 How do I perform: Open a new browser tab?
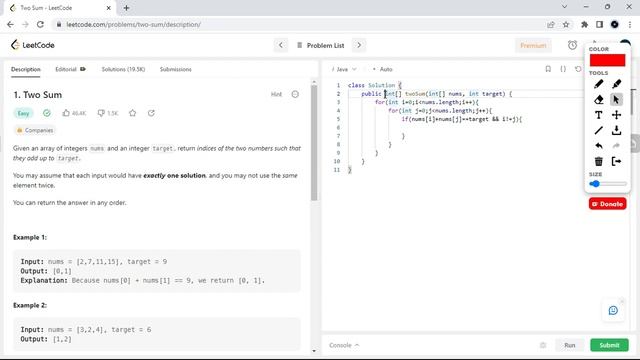pos(126,8)
